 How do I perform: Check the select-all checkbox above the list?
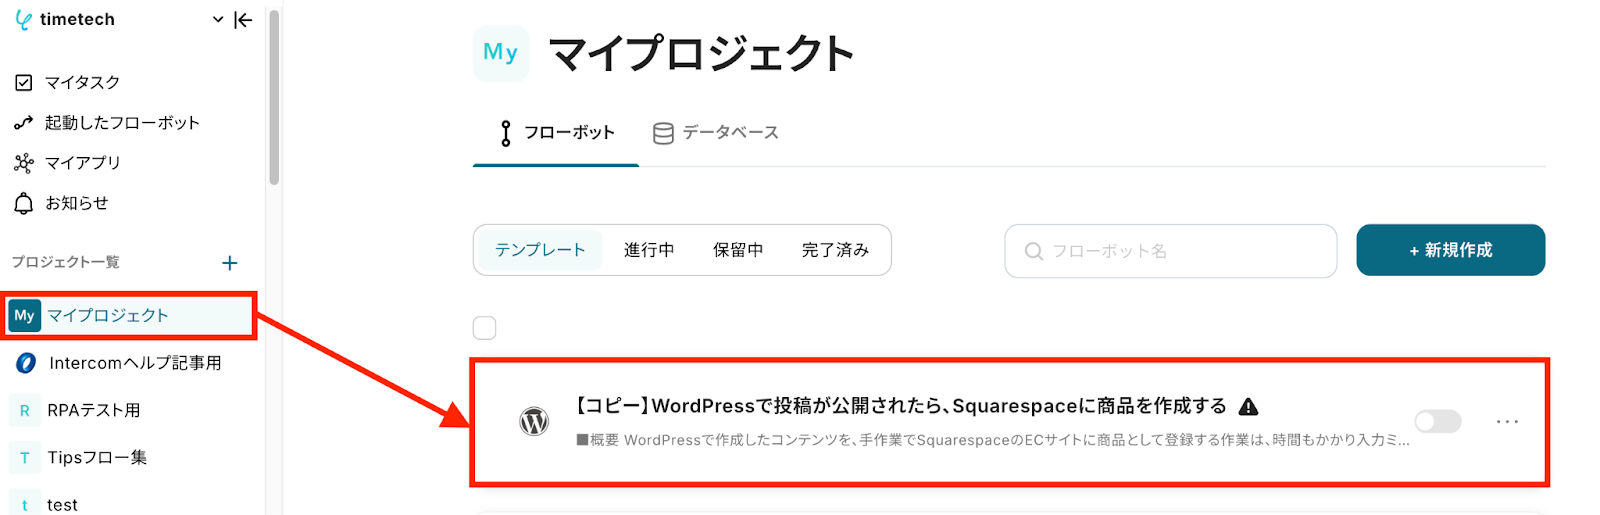(x=485, y=328)
